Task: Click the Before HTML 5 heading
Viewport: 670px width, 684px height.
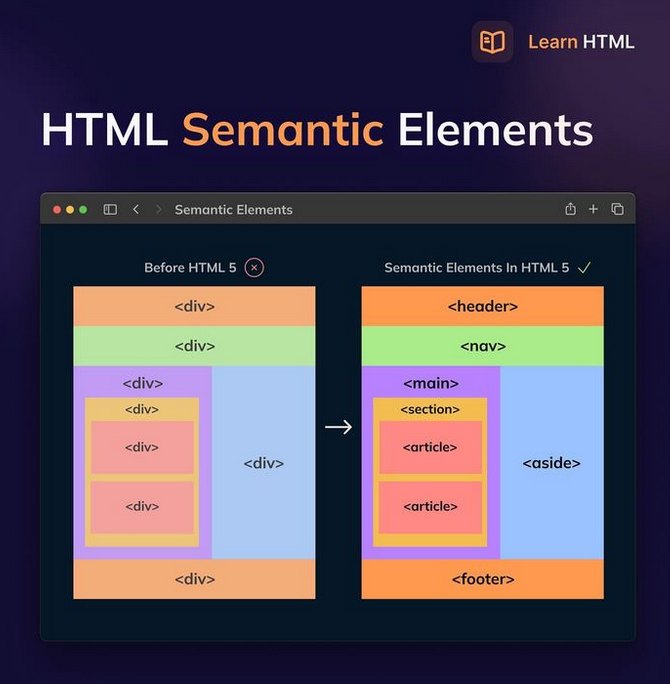Action: (190, 267)
